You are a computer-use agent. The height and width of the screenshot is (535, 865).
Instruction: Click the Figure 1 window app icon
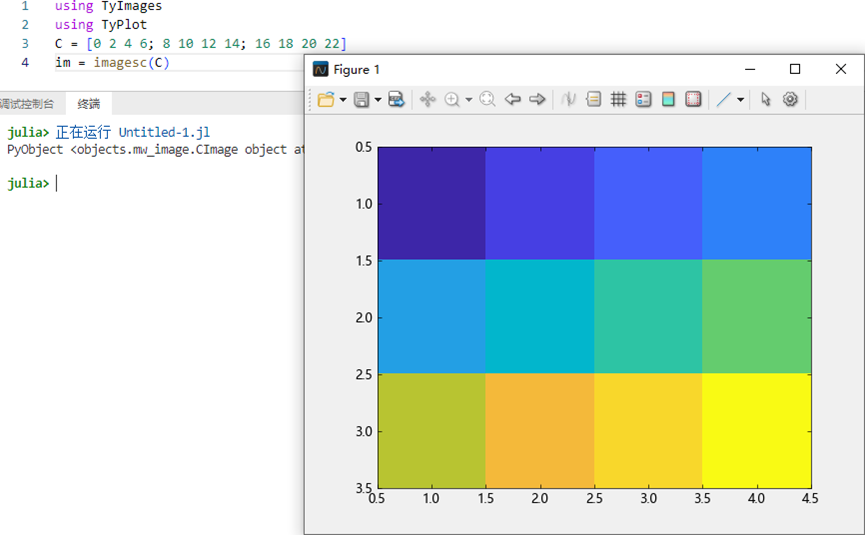click(321, 69)
